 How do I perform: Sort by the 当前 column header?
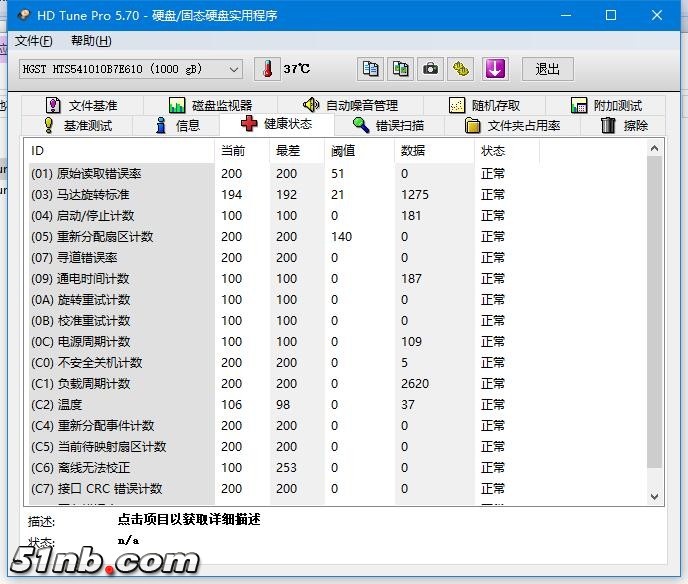(242, 150)
